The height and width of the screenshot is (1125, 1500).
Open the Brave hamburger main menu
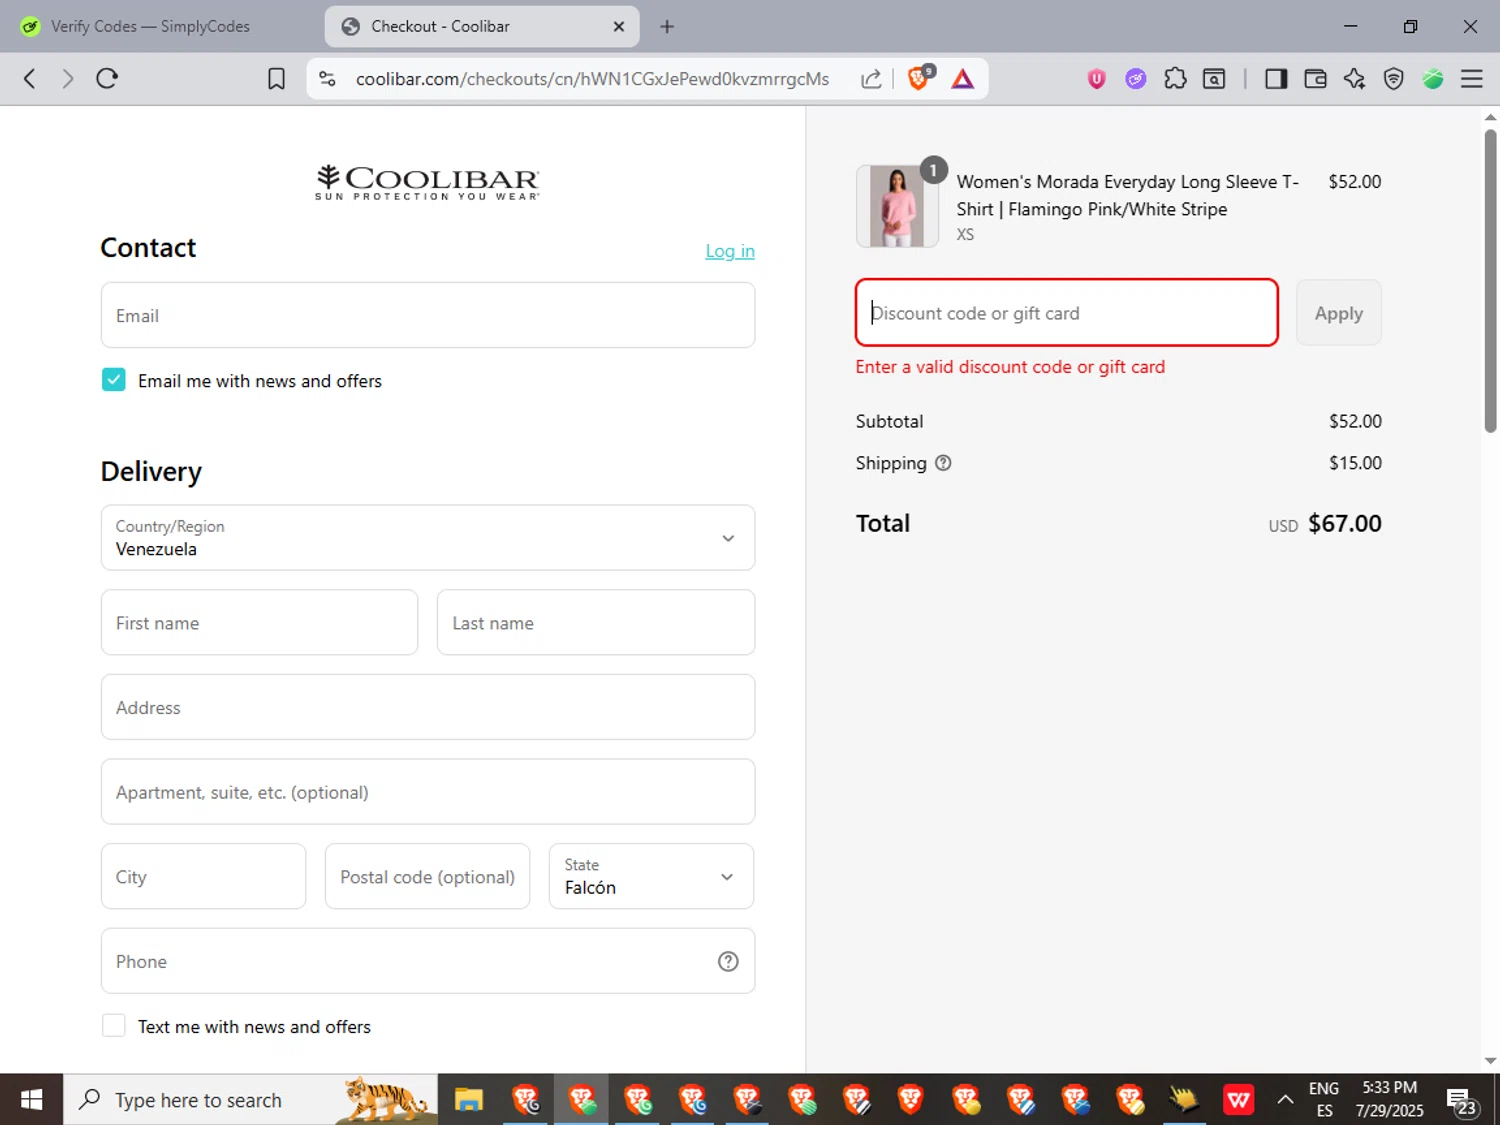point(1471,79)
